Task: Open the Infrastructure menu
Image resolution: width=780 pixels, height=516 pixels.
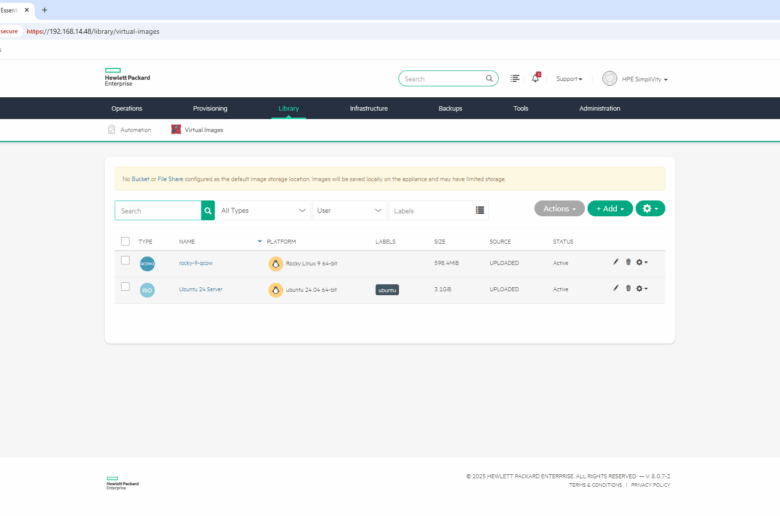Action: point(368,108)
